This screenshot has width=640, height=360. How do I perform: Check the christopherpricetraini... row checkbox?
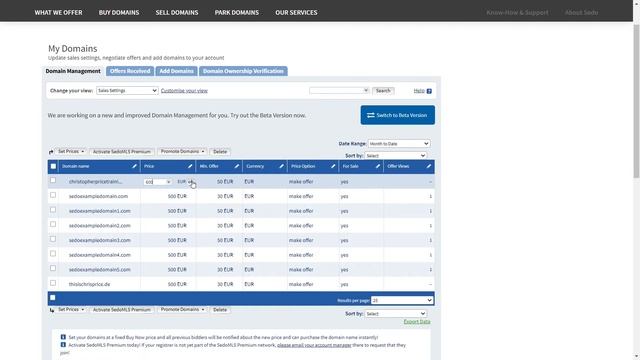(x=53, y=180)
